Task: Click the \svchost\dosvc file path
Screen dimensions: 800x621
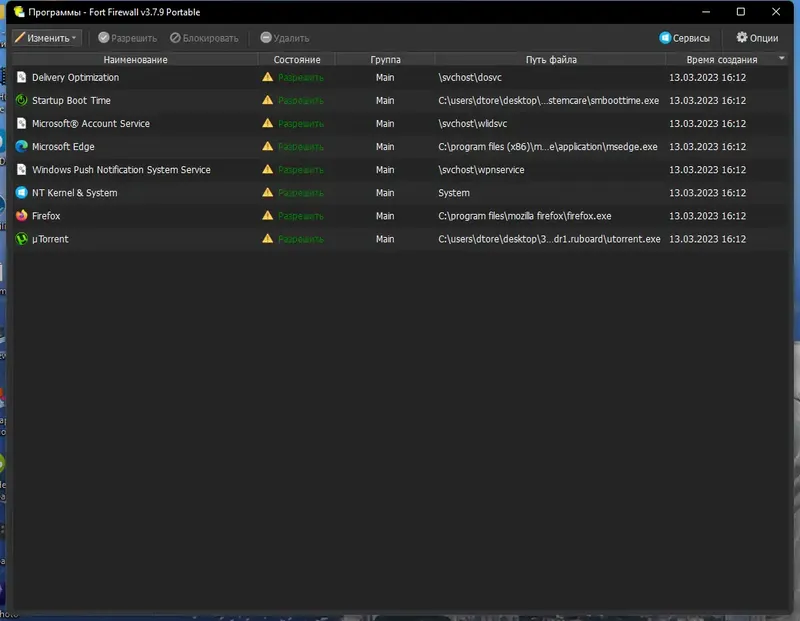Action: pos(470,78)
